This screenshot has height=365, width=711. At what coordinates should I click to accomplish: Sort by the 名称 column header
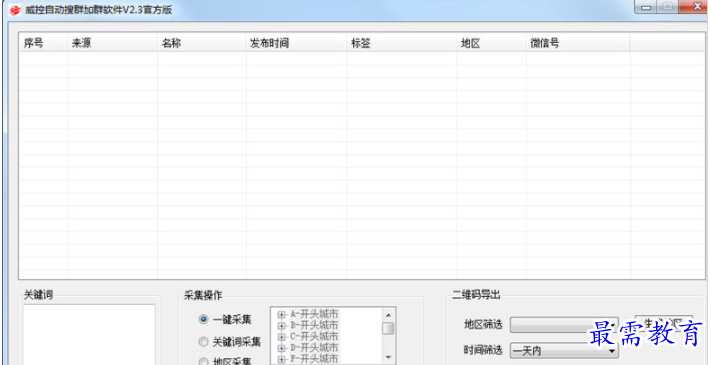(202, 44)
